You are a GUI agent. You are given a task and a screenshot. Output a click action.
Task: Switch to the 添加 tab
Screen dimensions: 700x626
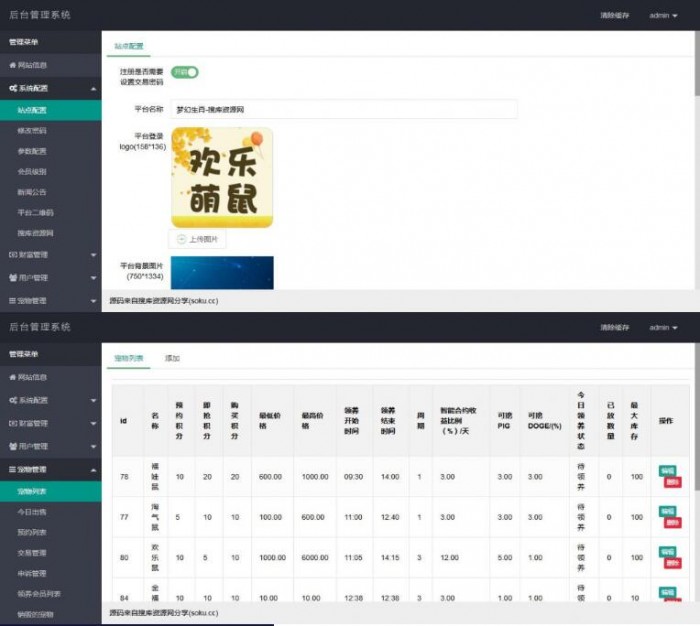click(x=172, y=358)
